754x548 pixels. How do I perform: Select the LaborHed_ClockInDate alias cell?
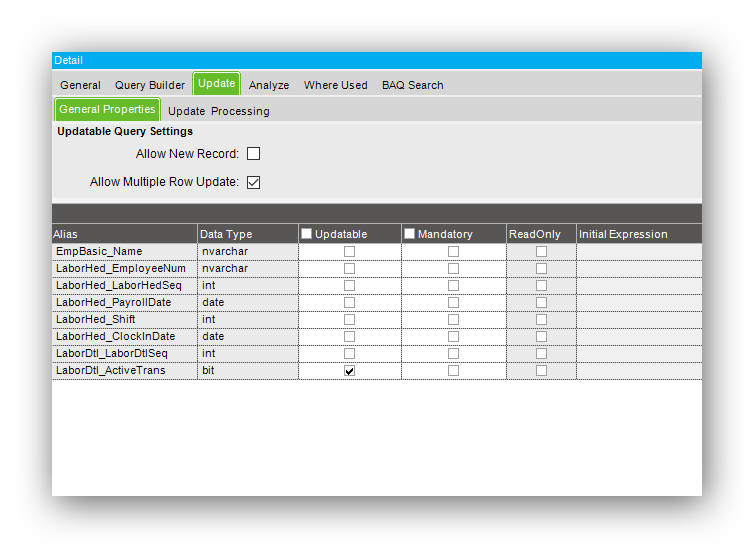click(x=125, y=336)
